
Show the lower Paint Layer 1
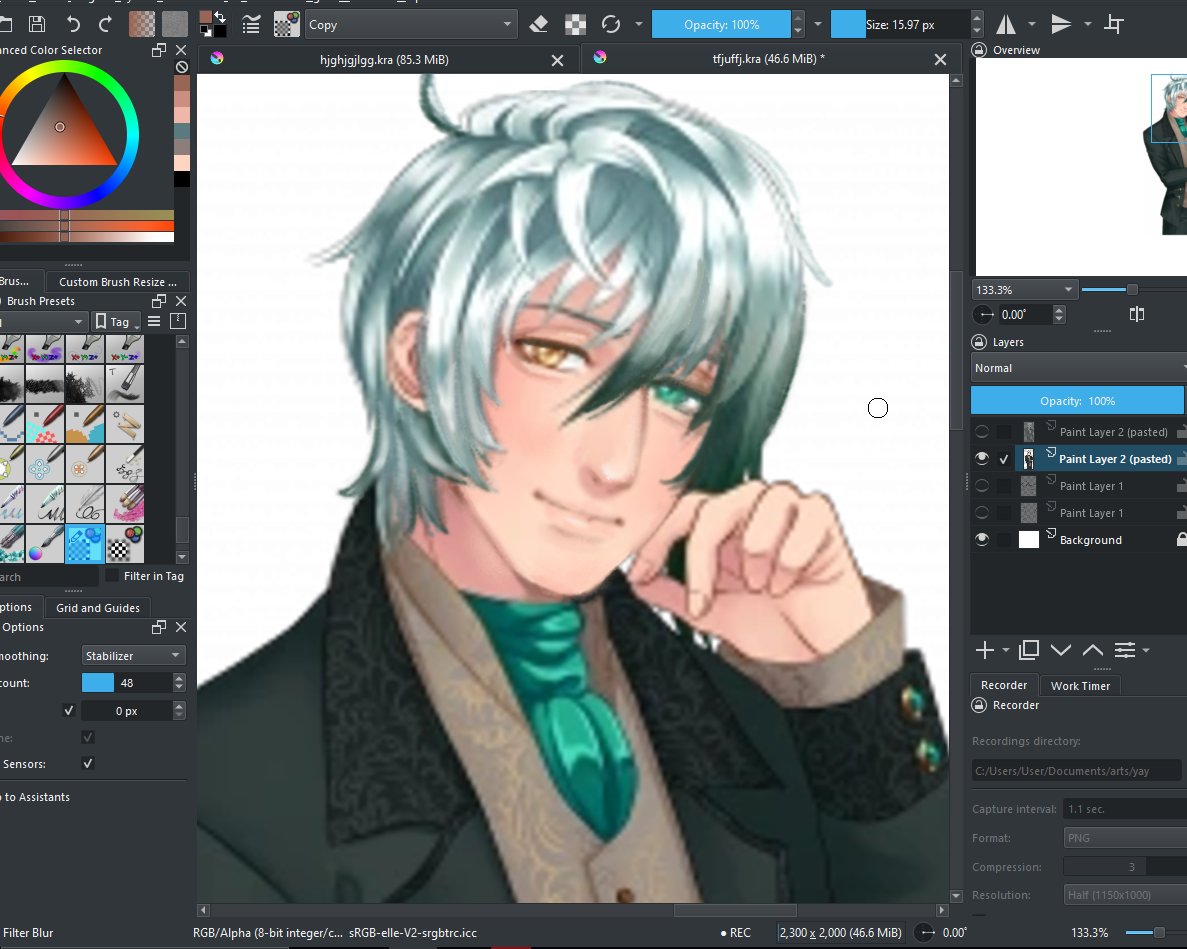[982, 513]
